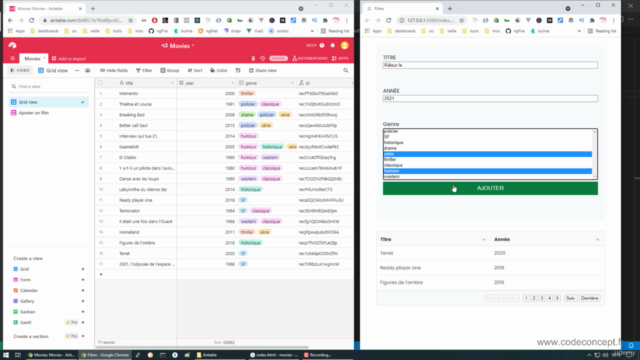Create a new Form view
This screenshot has width=640, height=360.
48,280
